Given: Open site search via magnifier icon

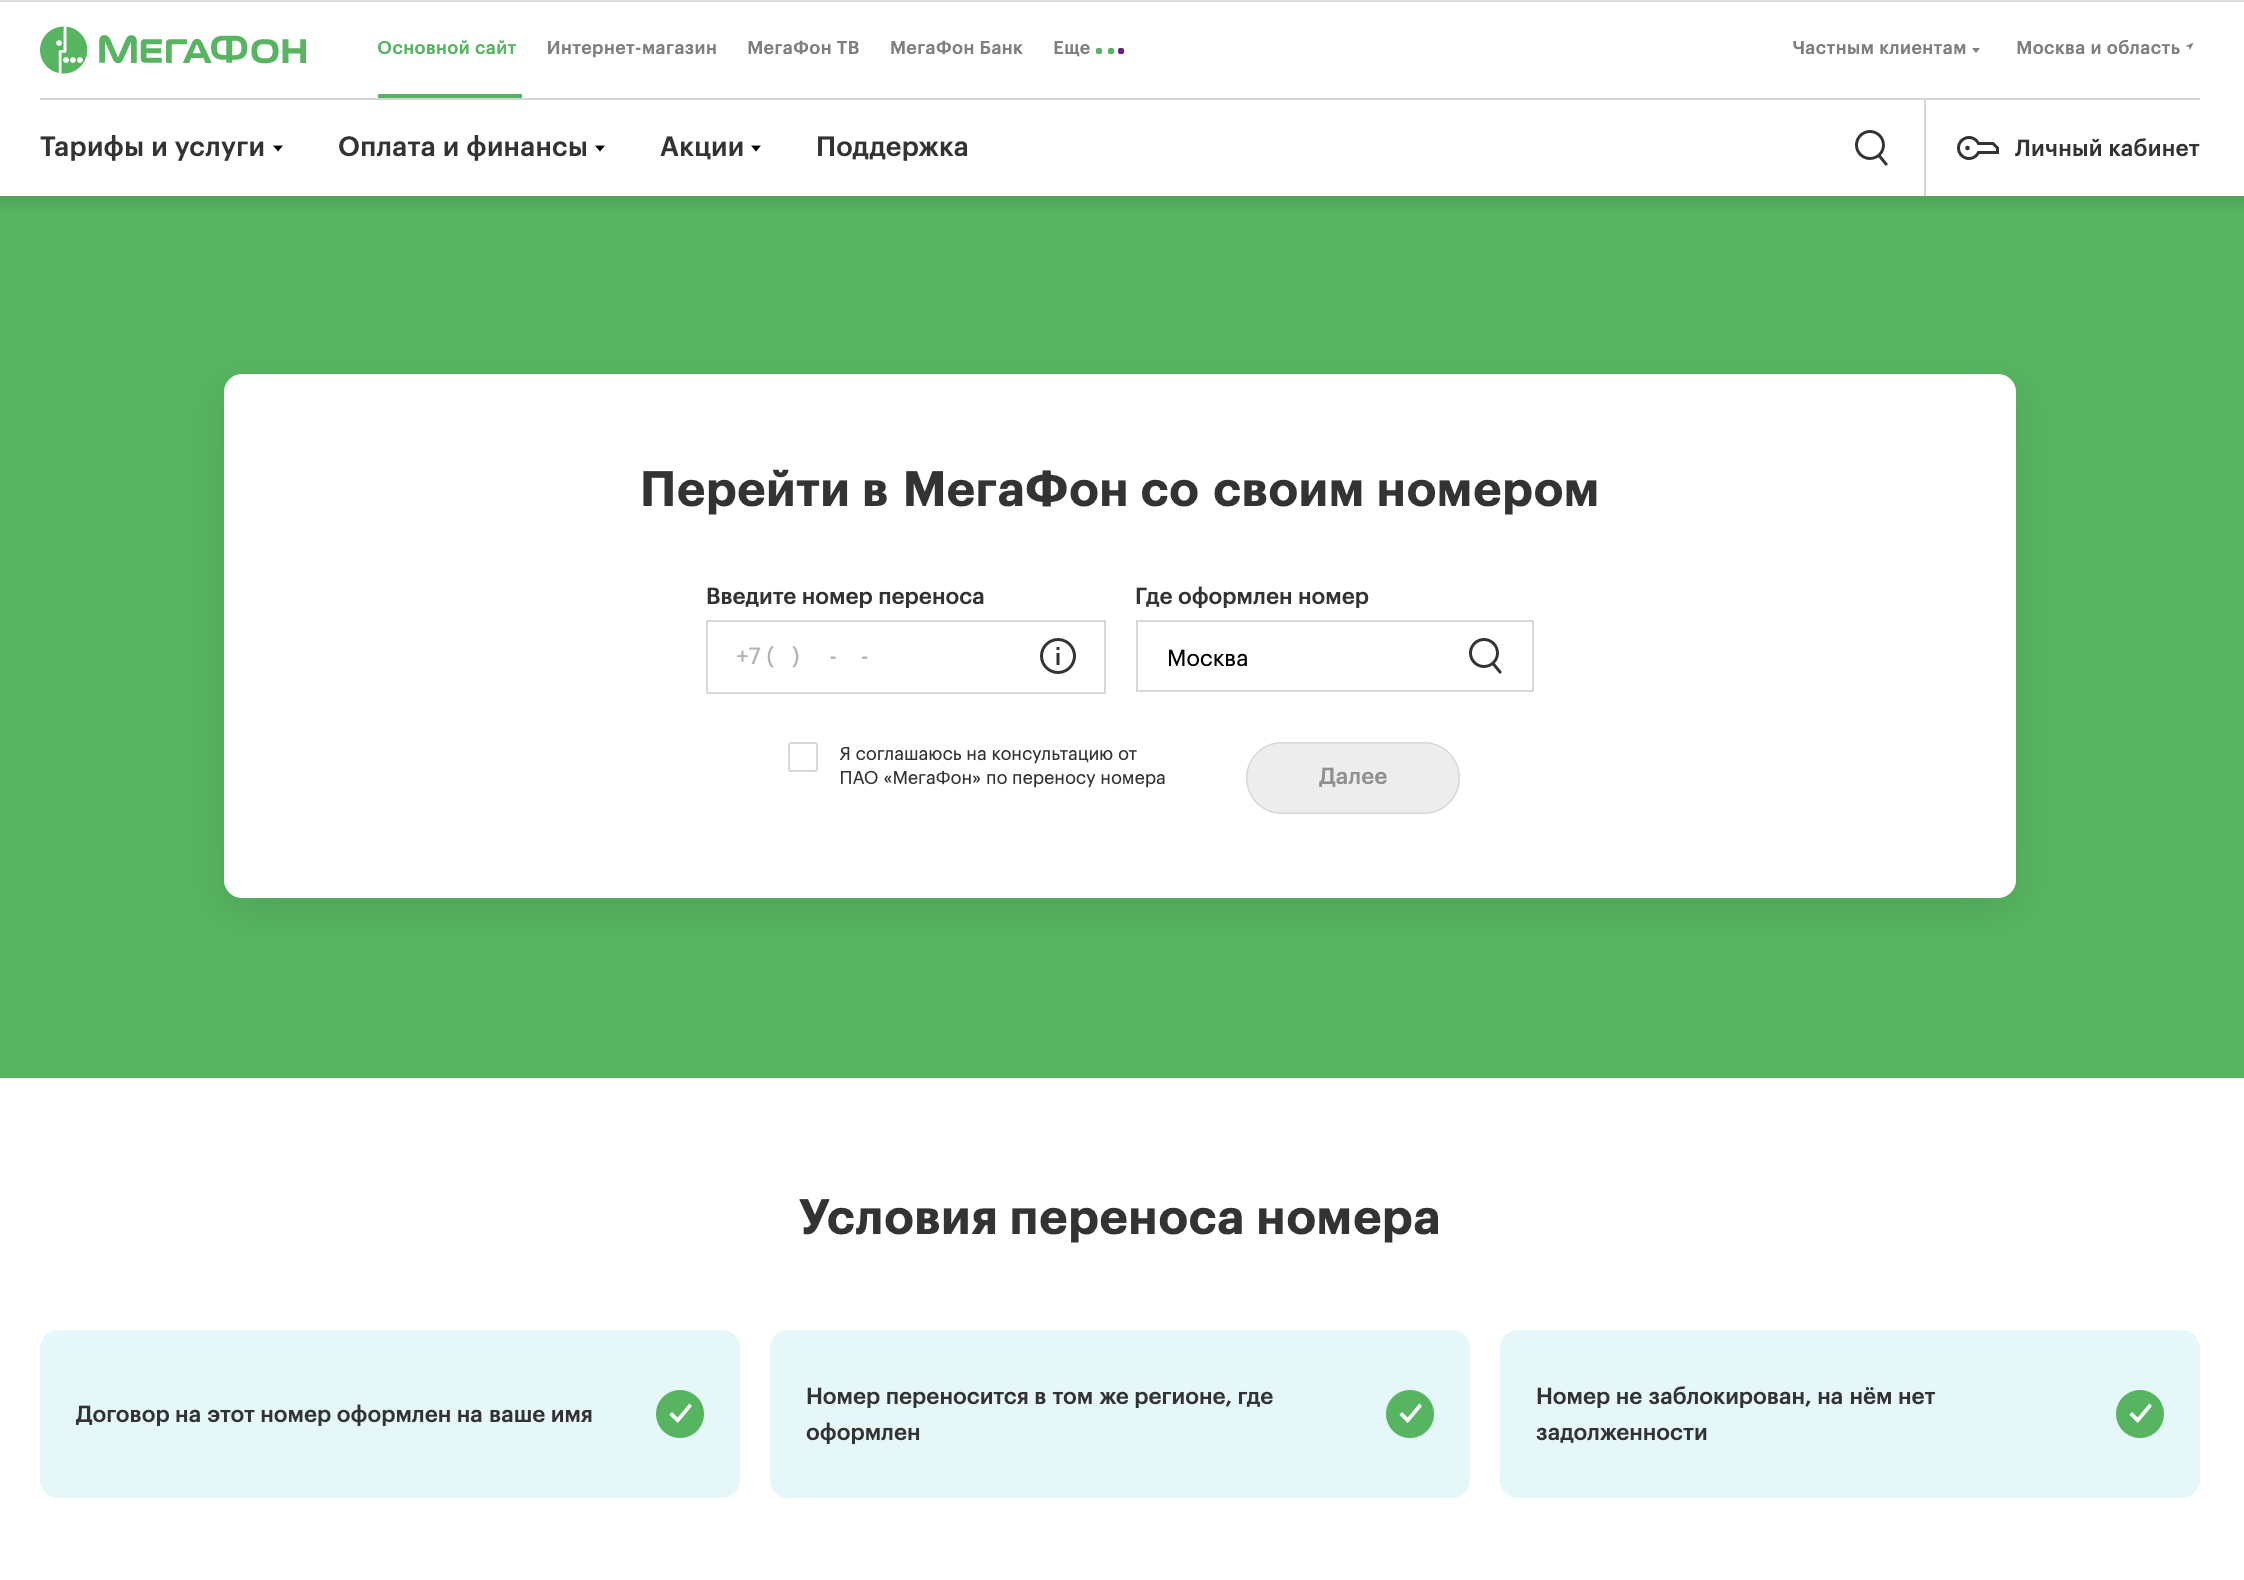Looking at the screenshot, I should coord(1871,147).
